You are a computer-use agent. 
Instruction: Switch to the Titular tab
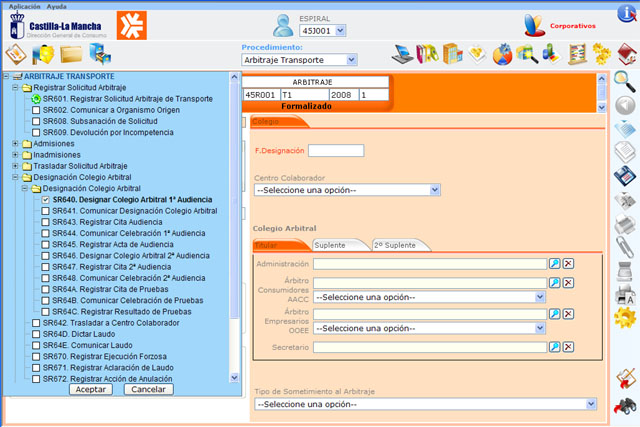pyautogui.click(x=281, y=245)
